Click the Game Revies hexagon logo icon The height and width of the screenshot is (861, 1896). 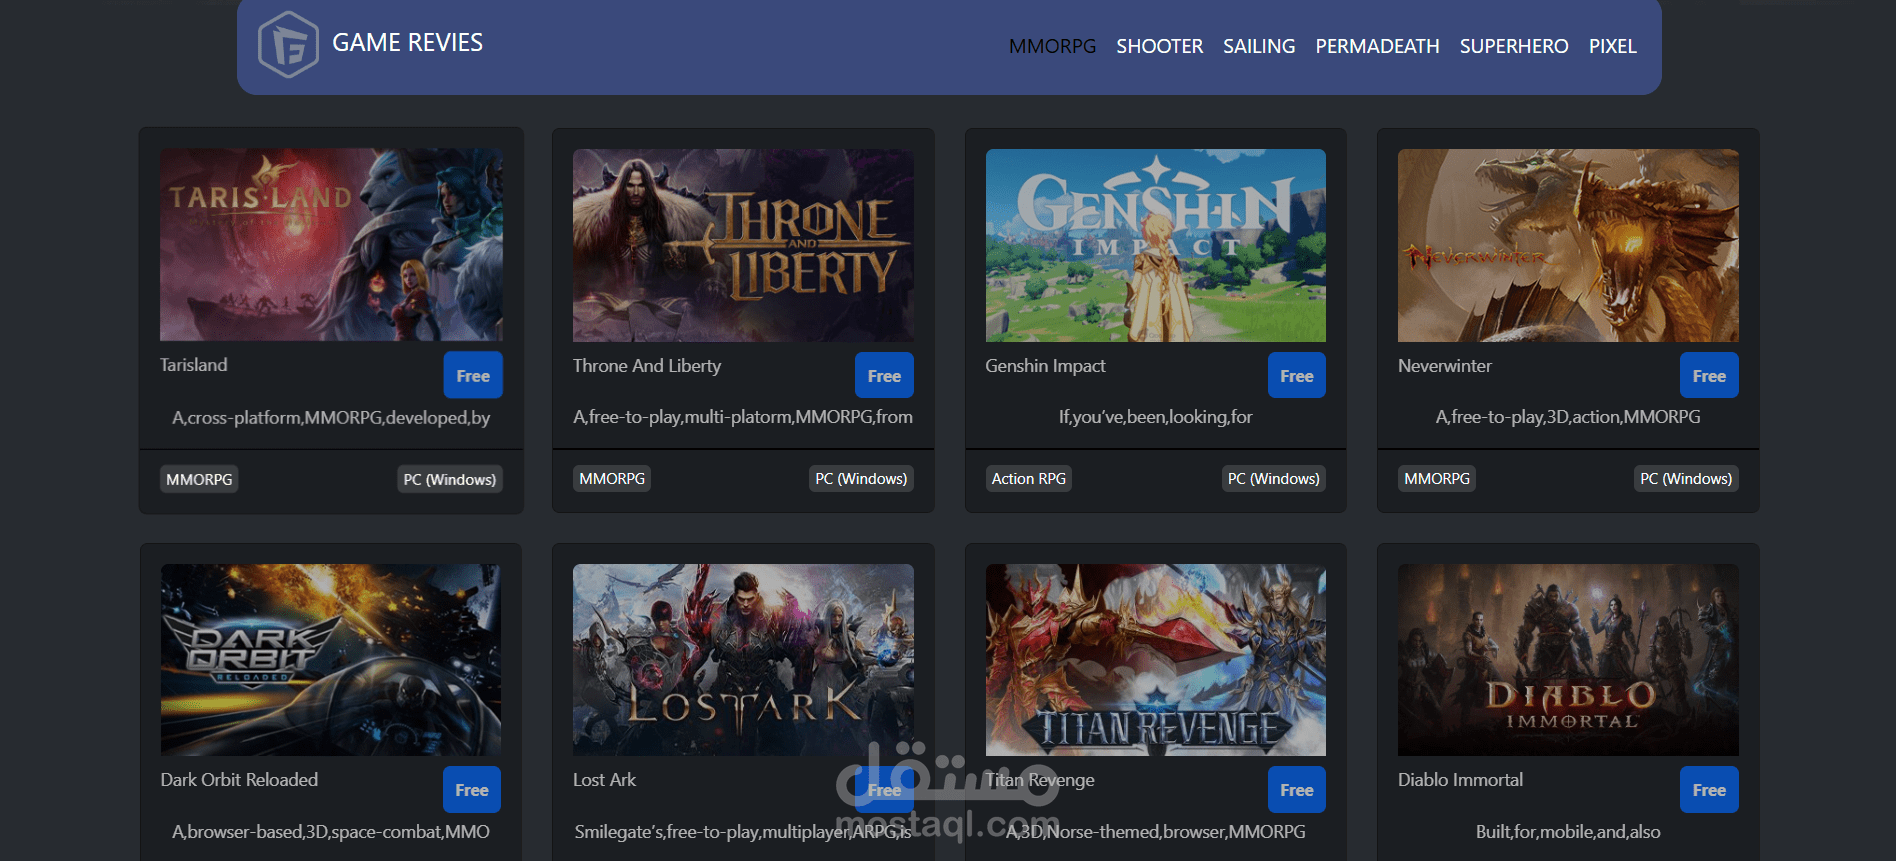[x=288, y=44]
